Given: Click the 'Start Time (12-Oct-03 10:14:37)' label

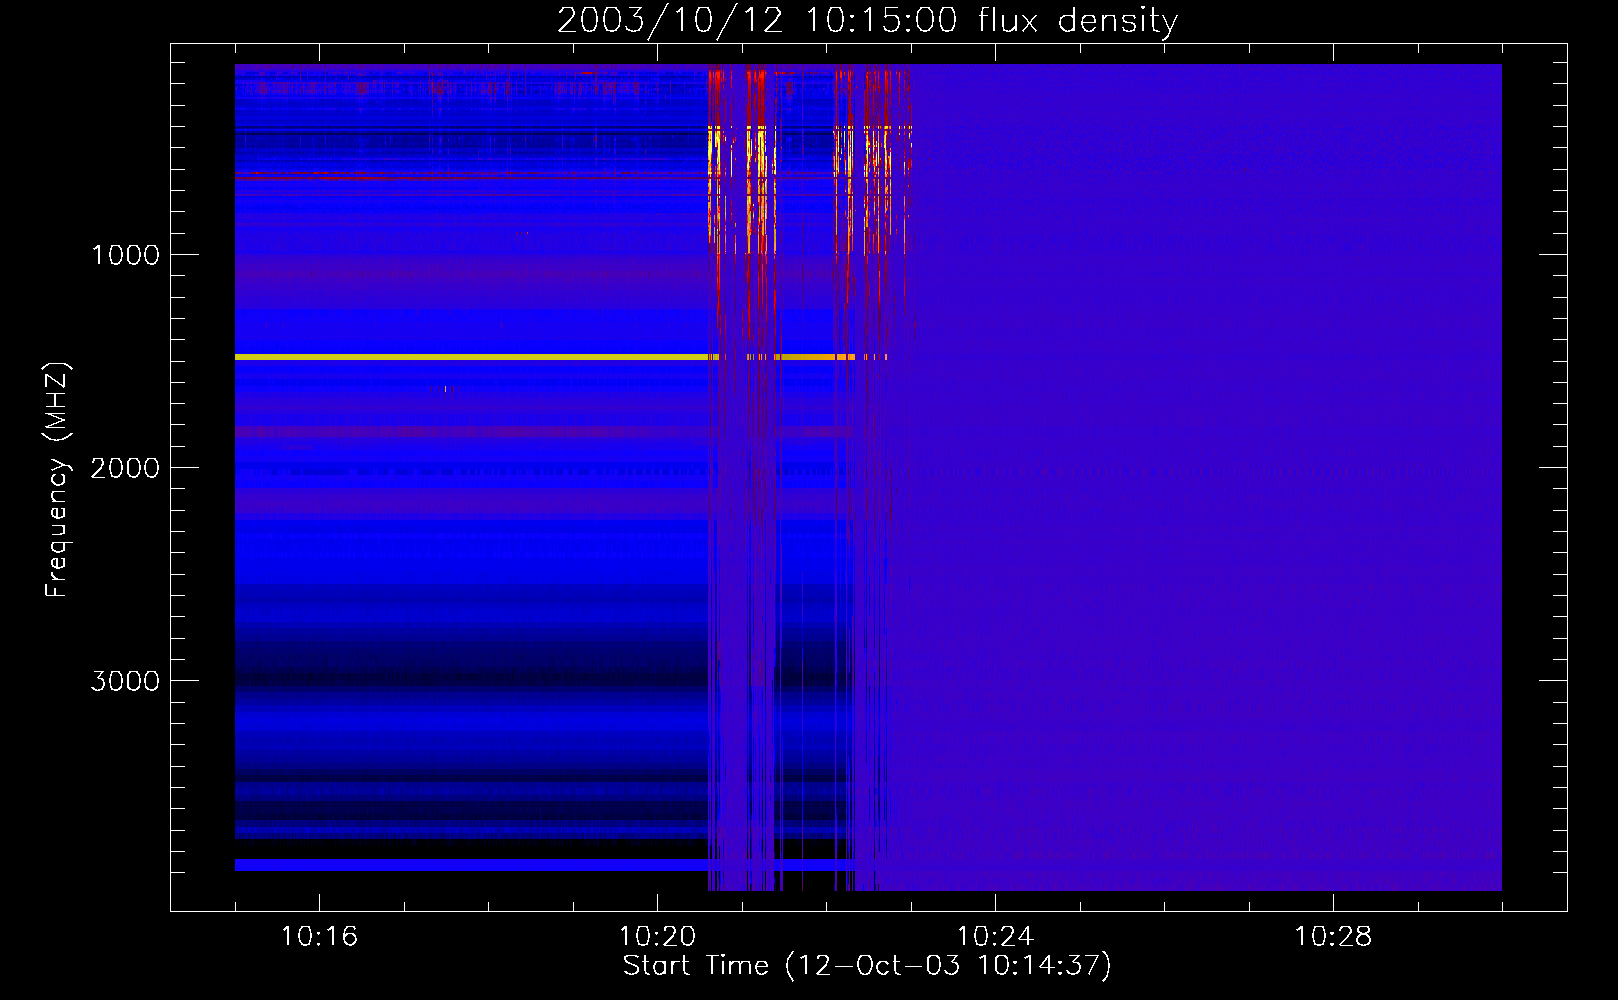Looking at the screenshot, I should (867, 965).
